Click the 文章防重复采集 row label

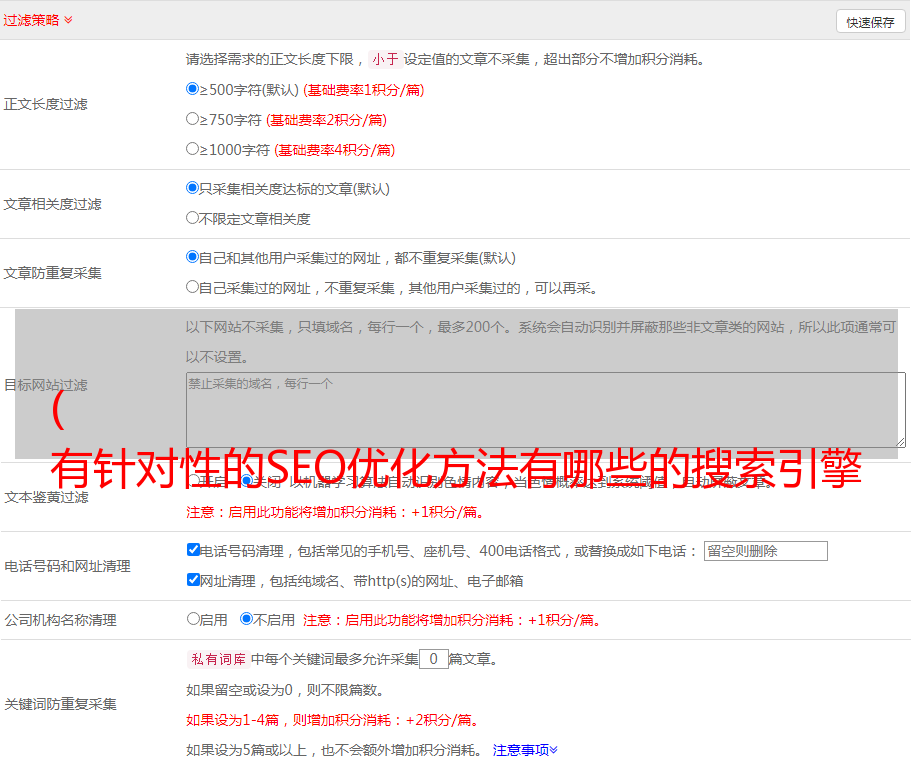(52, 273)
